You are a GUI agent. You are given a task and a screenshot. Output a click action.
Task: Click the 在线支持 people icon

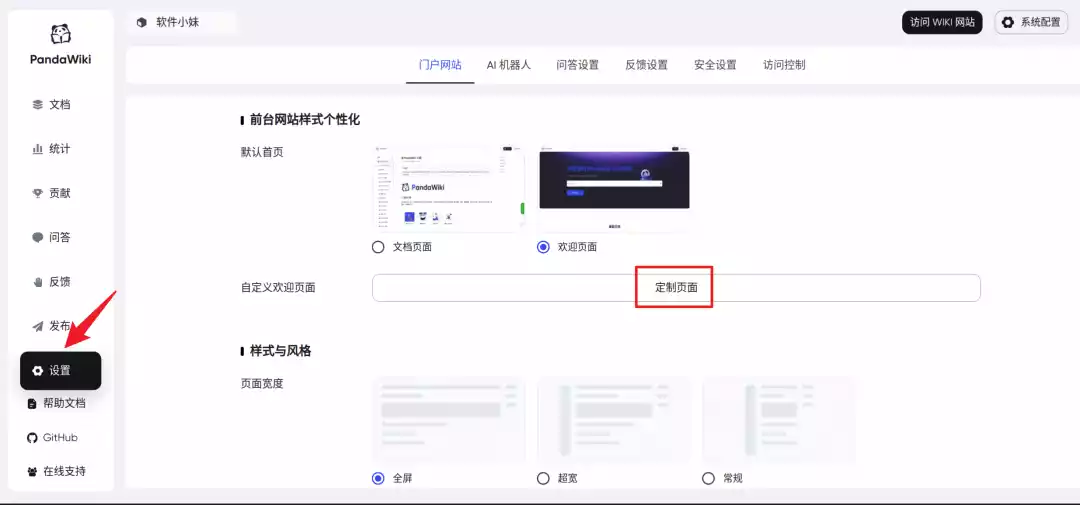click(x=32, y=472)
